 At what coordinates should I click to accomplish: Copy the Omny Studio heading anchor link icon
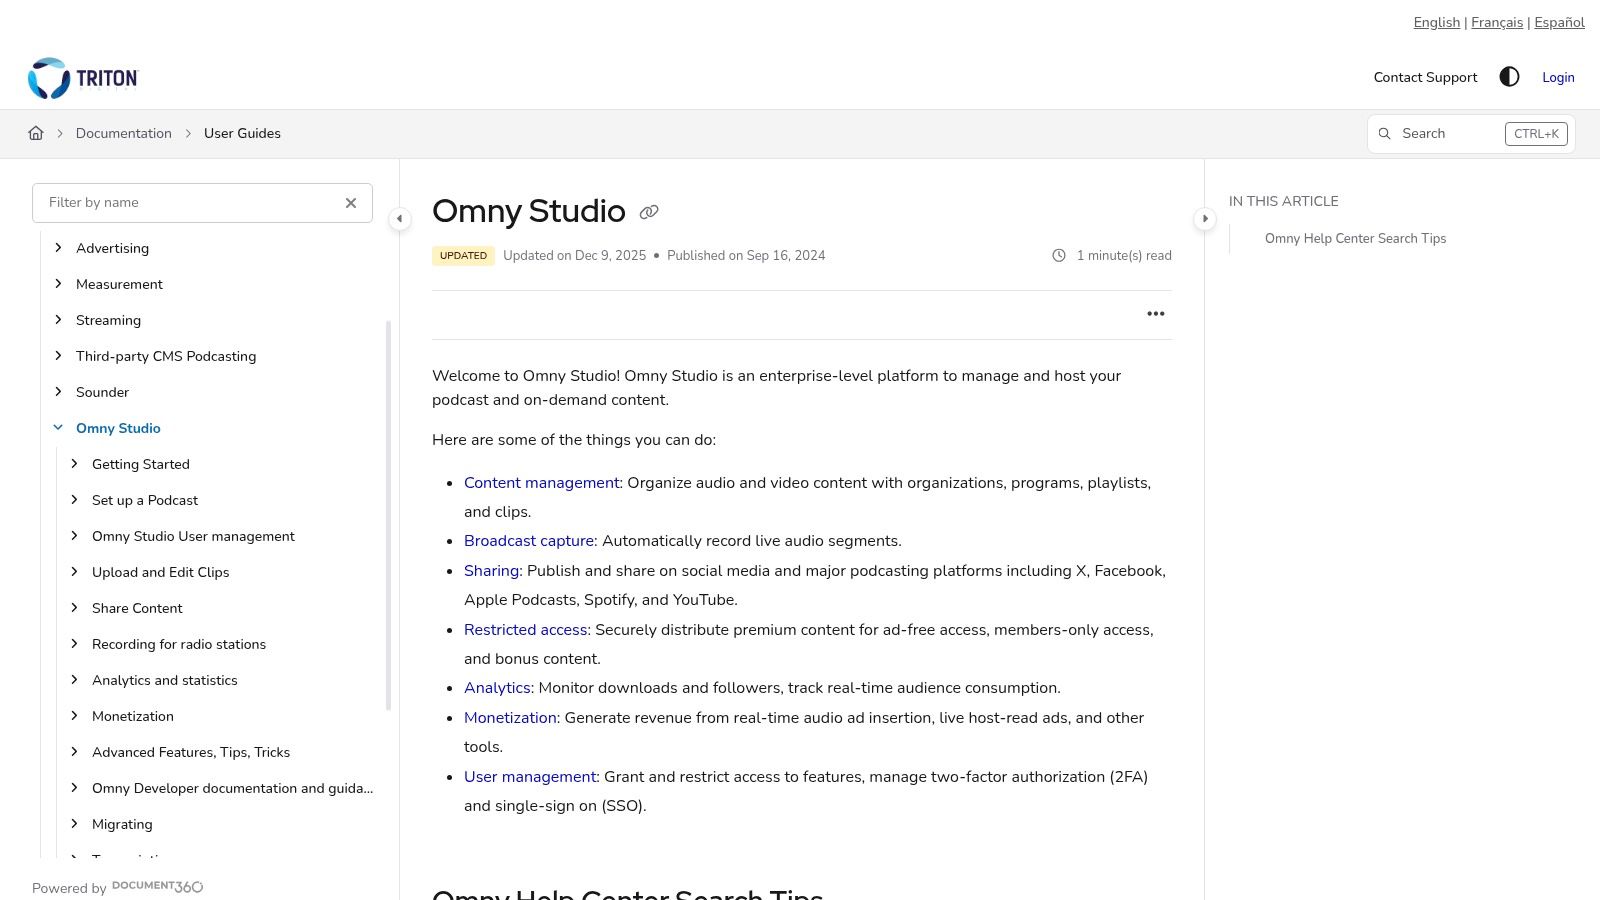coord(649,212)
